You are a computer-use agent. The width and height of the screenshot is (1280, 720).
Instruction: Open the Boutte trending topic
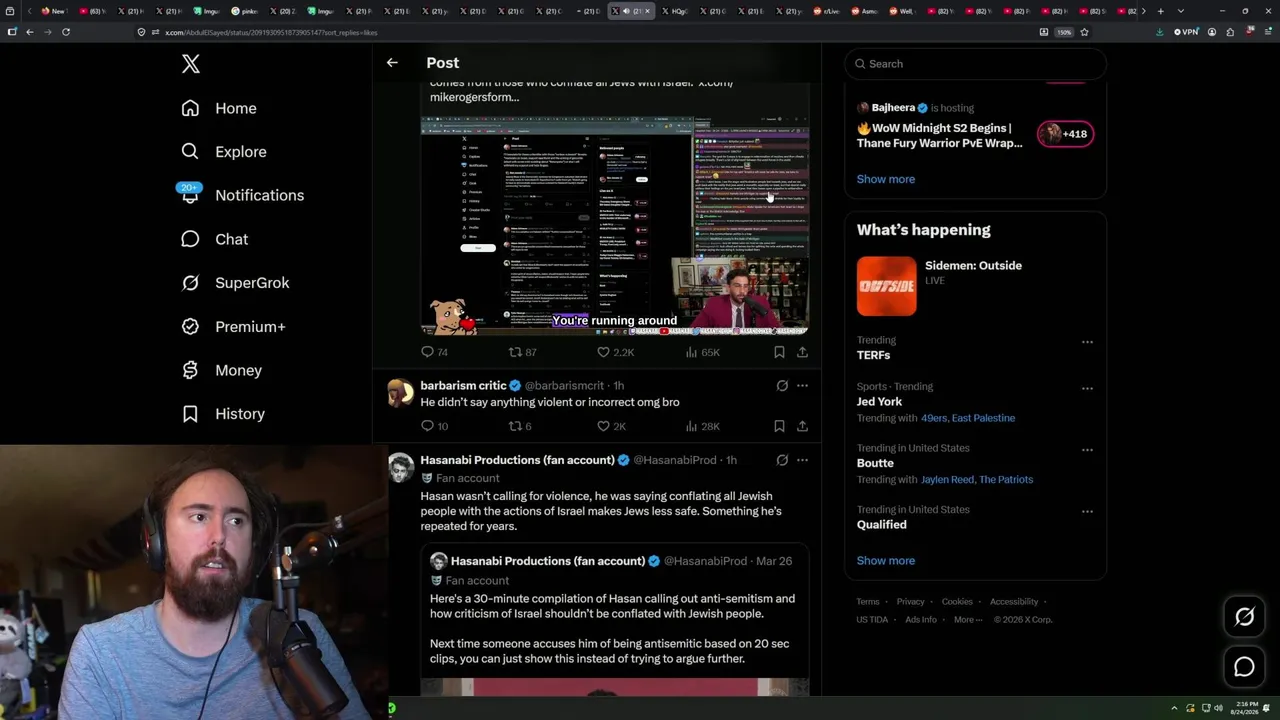875,463
